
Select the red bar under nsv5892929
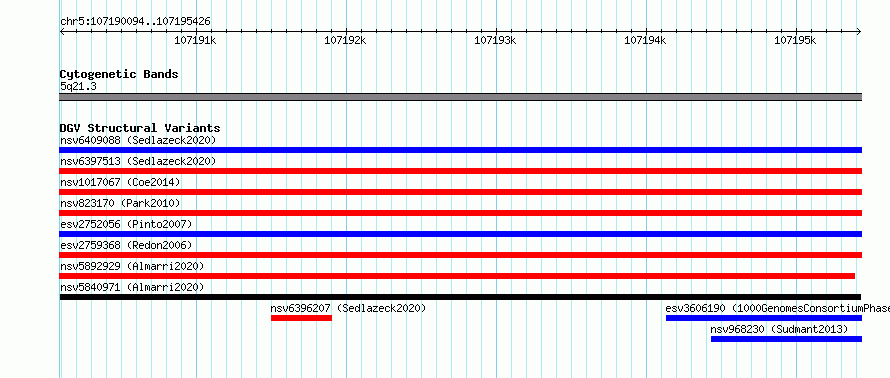(x=457, y=276)
